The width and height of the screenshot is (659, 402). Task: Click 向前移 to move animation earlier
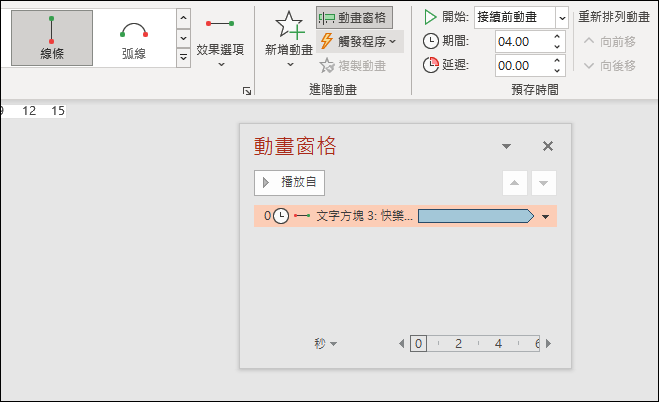click(610, 41)
